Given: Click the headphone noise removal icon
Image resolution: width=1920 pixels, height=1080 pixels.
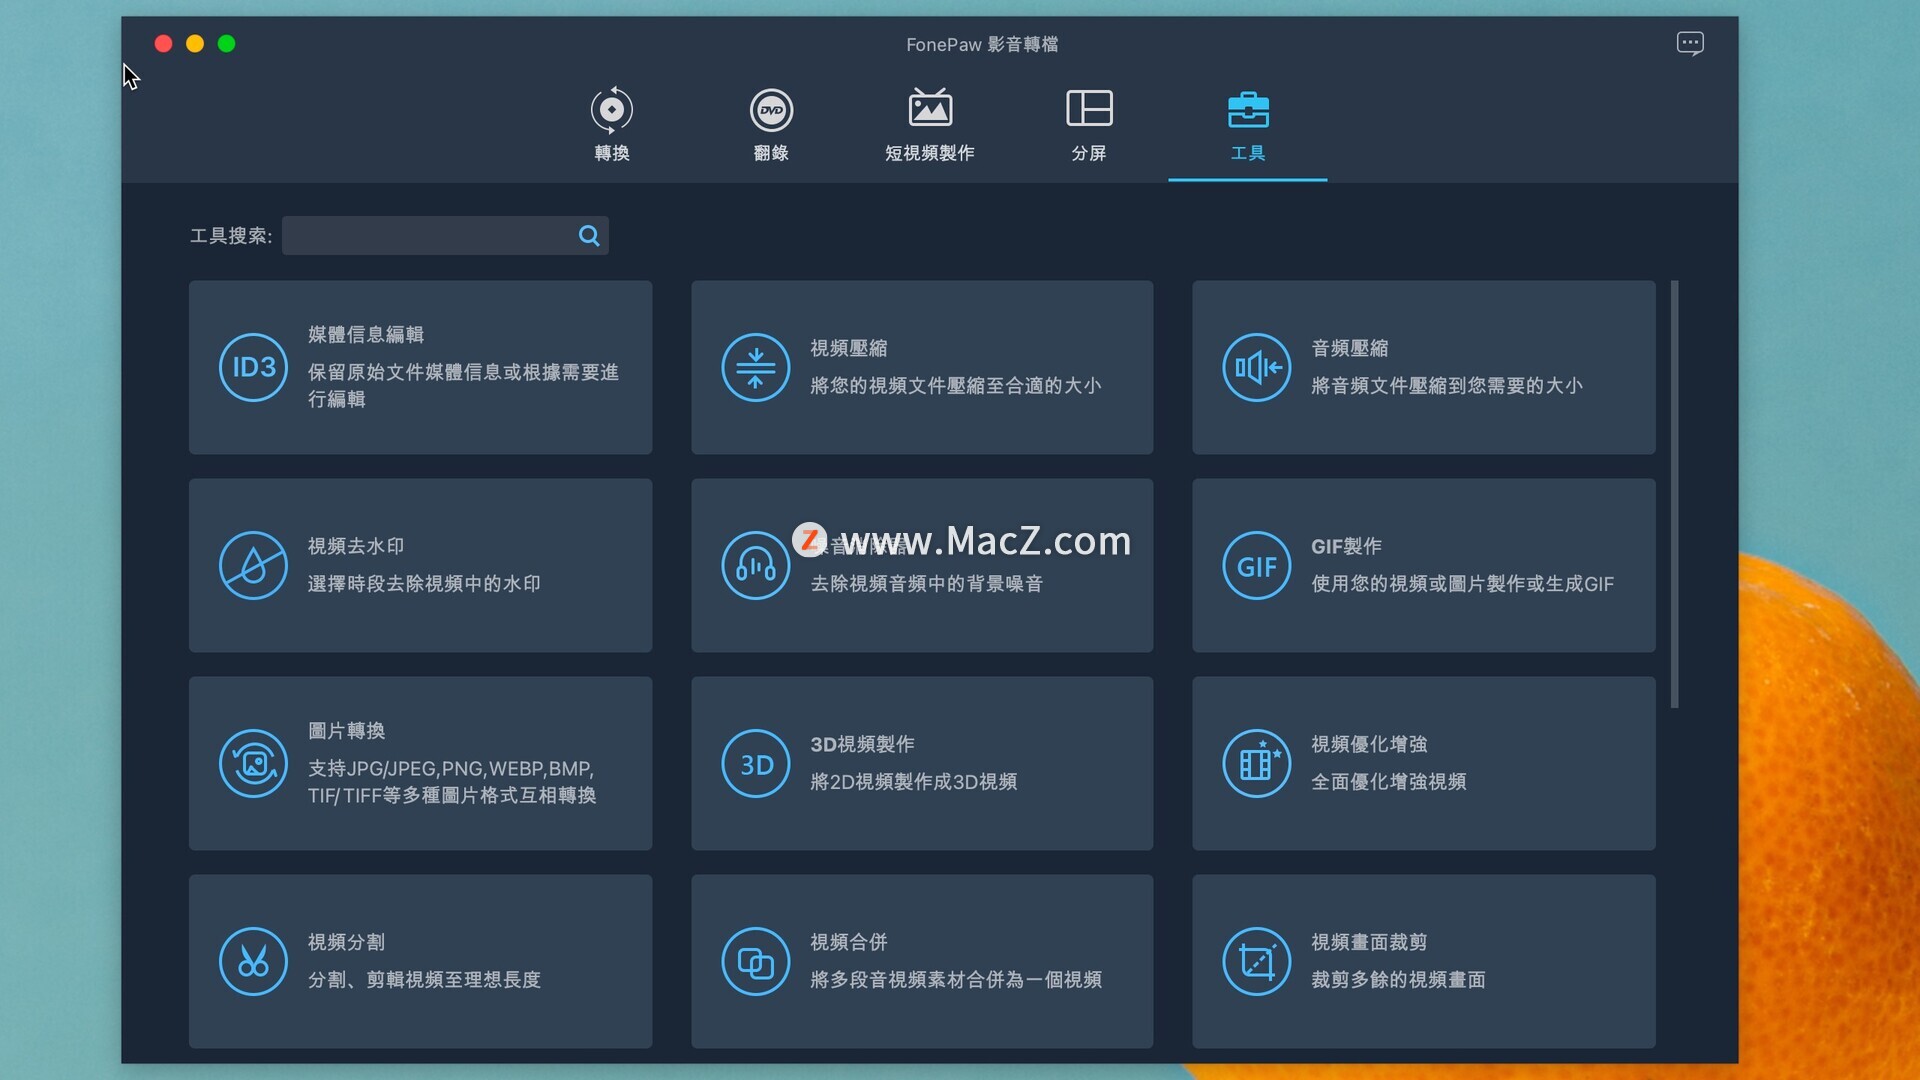Looking at the screenshot, I should coord(756,565).
